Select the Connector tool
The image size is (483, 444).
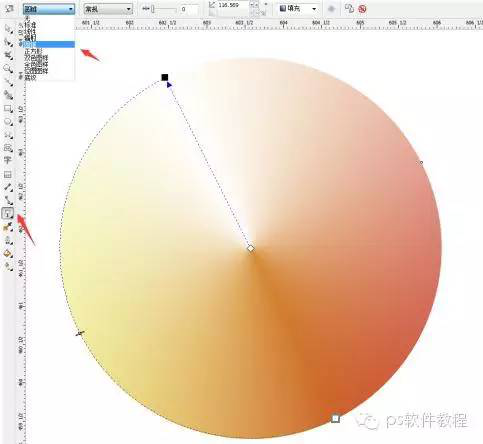[x=8, y=200]
